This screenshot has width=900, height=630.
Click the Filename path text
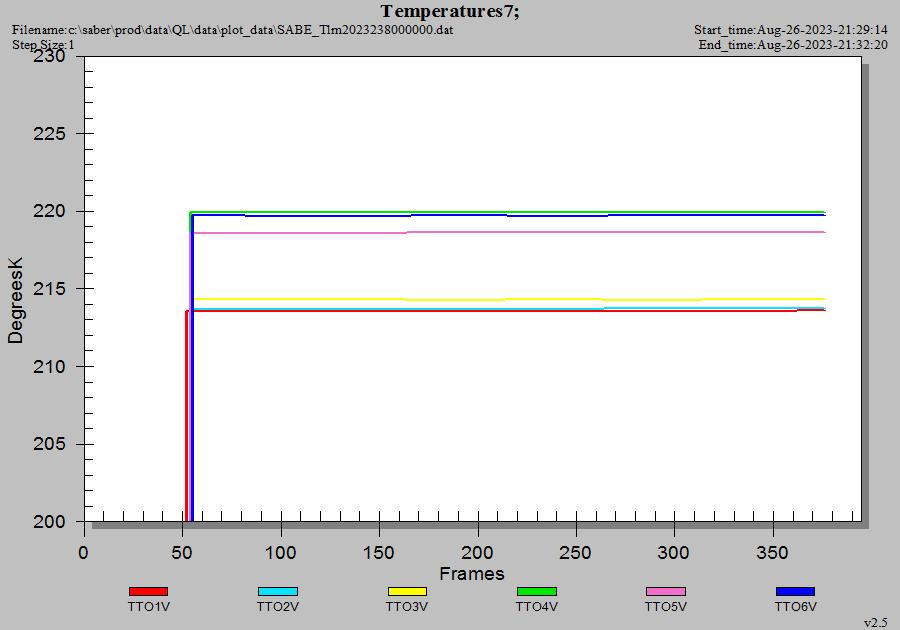tap(232, 30)
